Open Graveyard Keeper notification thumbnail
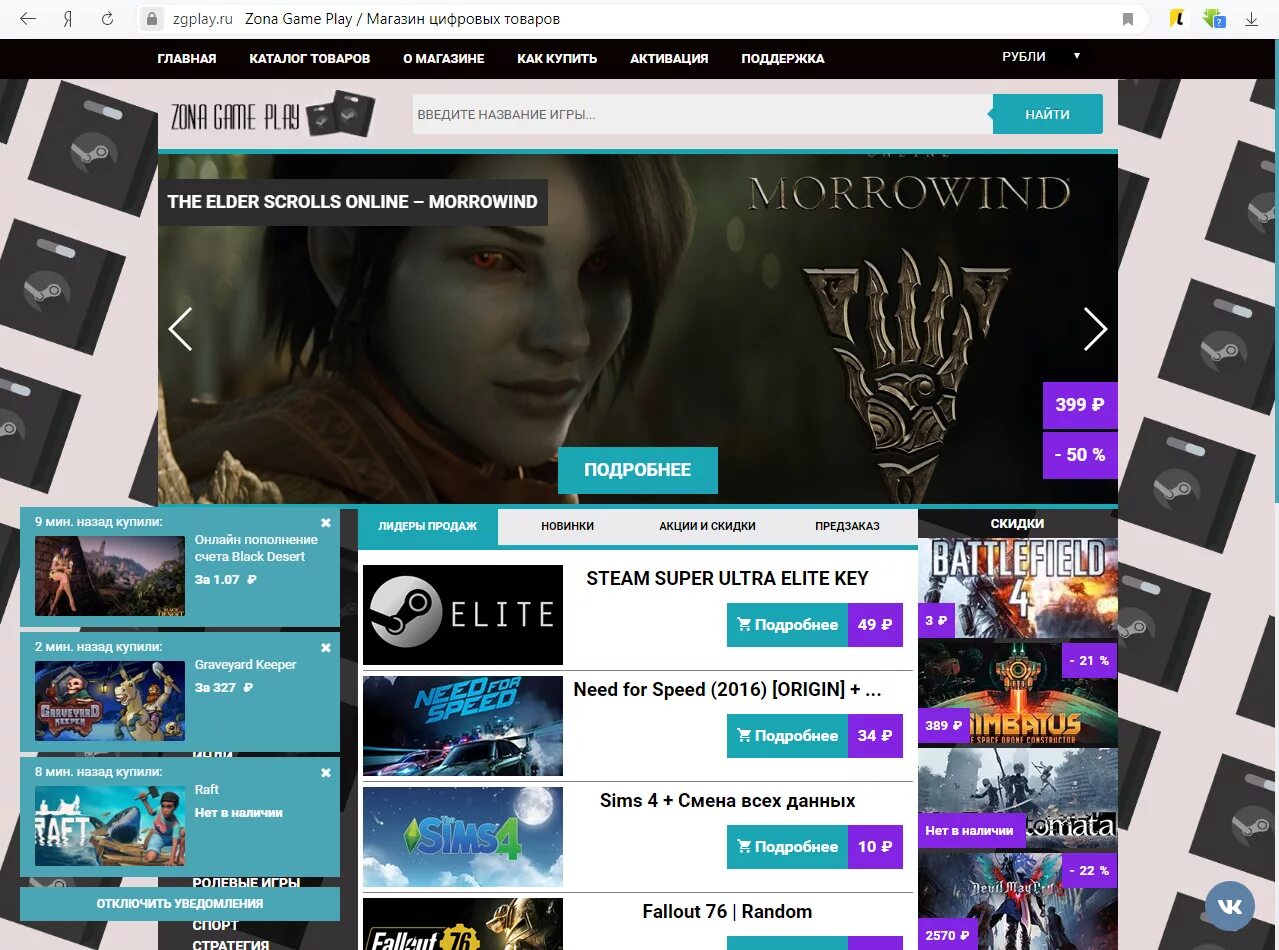 coord(110,701)
